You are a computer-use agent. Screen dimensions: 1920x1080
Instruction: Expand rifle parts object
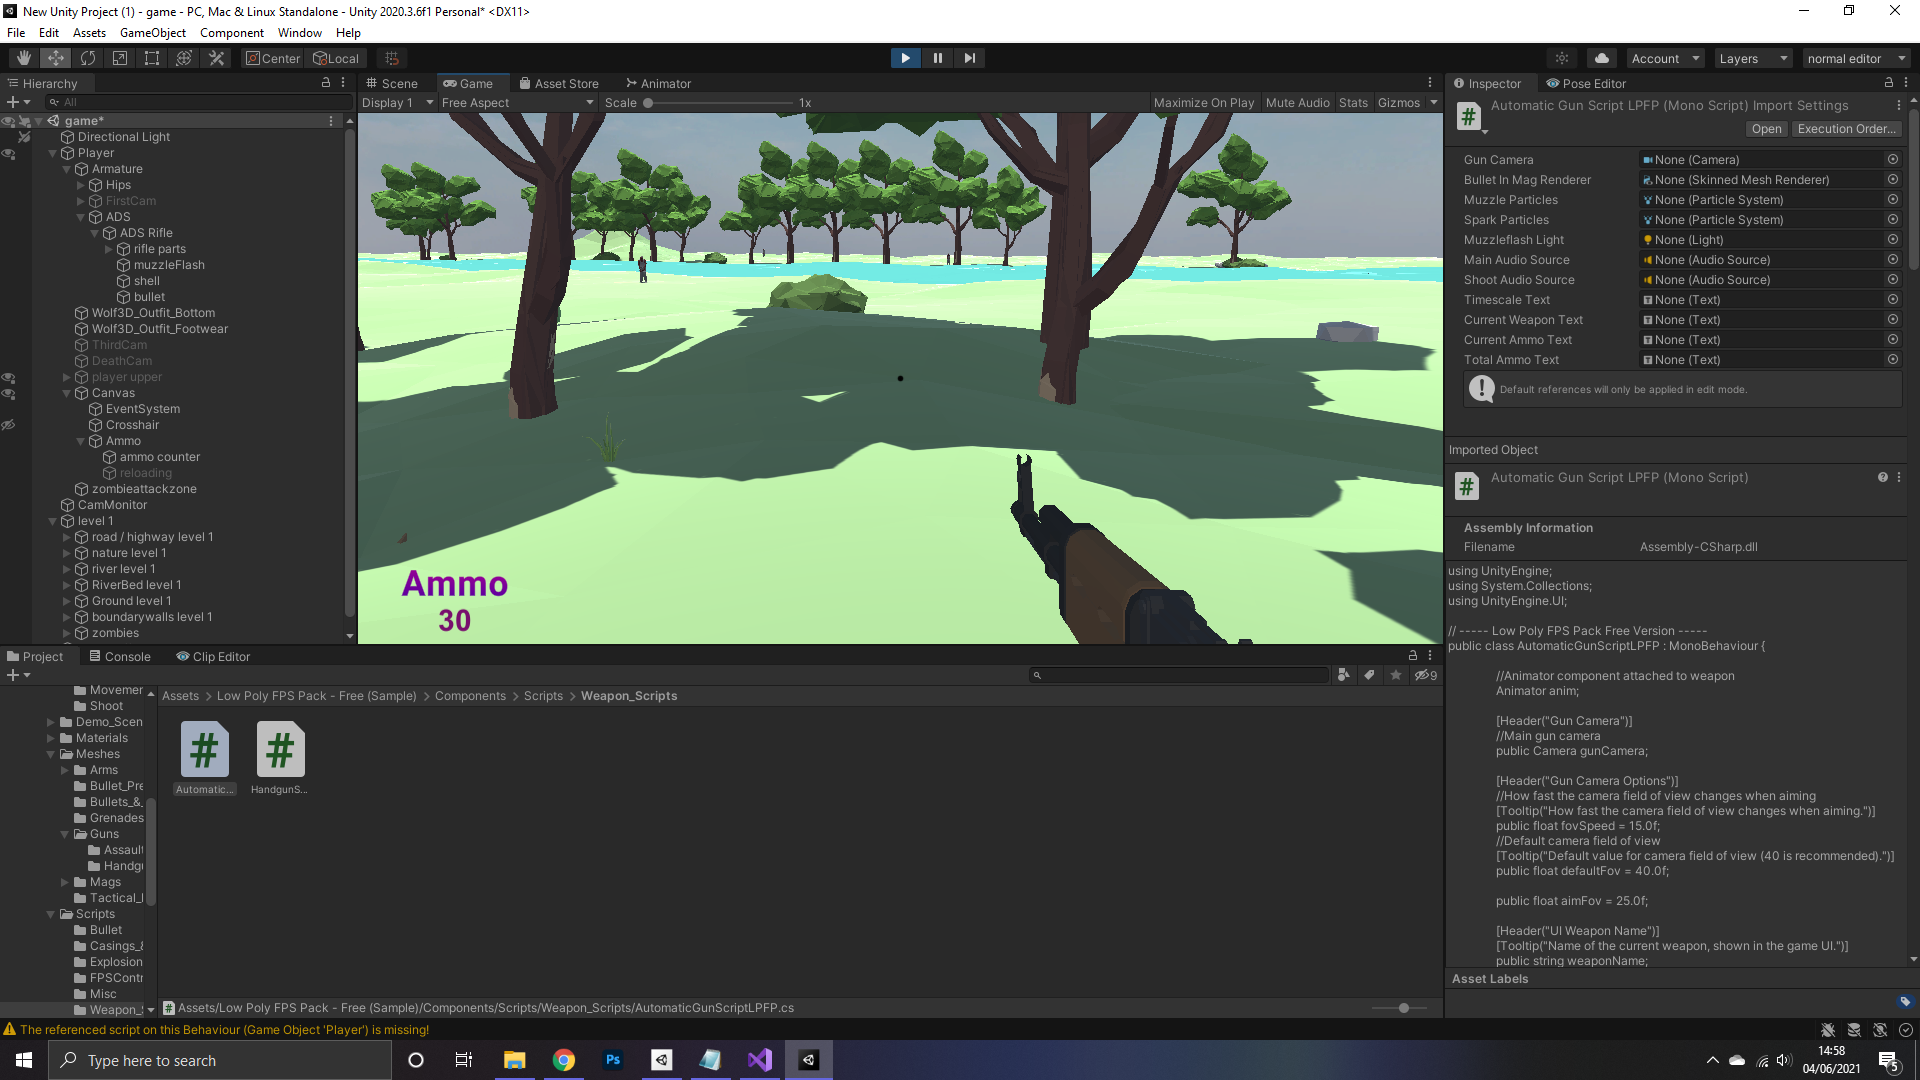(x=109, y=249)
